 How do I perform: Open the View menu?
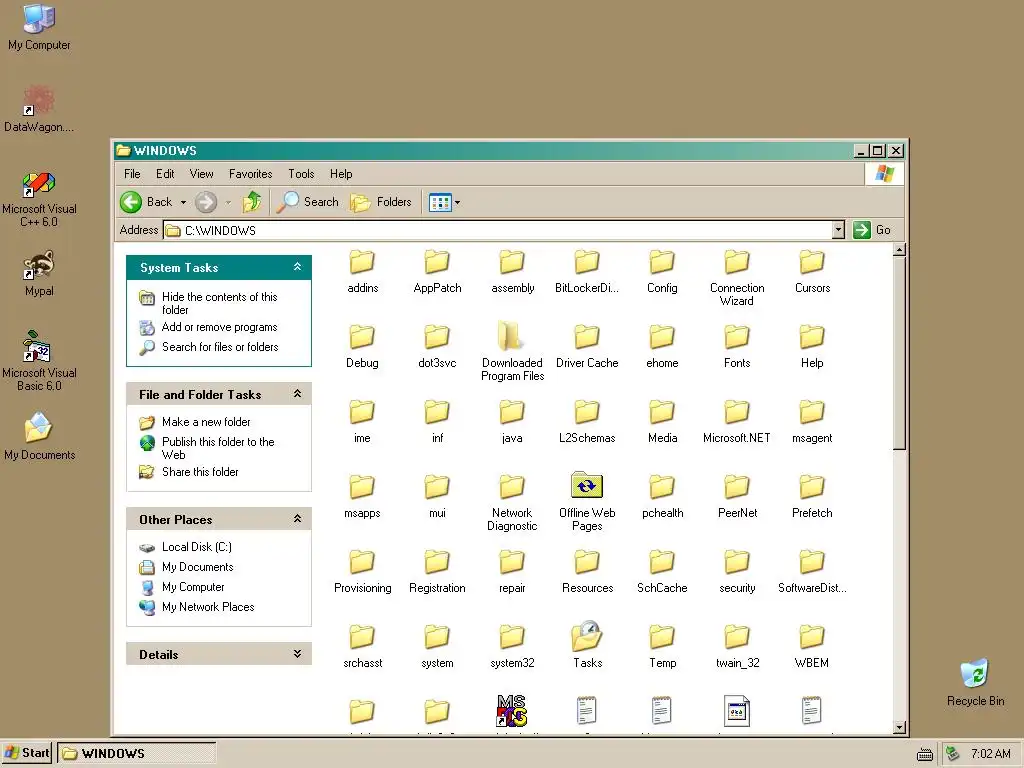pyautogui.click(x=201, y=174)
